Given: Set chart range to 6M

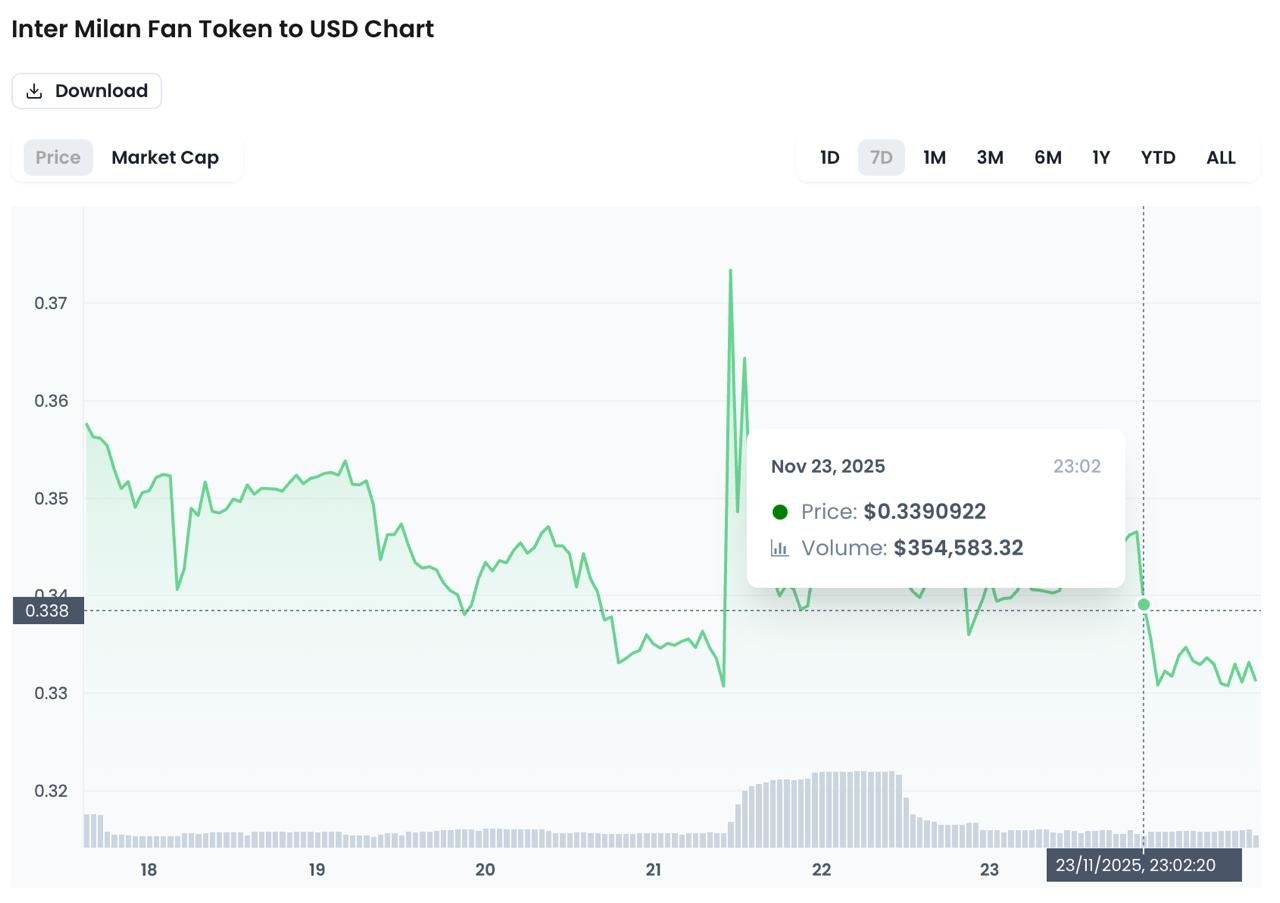Looking at the screenshot, I should pyautogui.click(x=1047, y=157).
